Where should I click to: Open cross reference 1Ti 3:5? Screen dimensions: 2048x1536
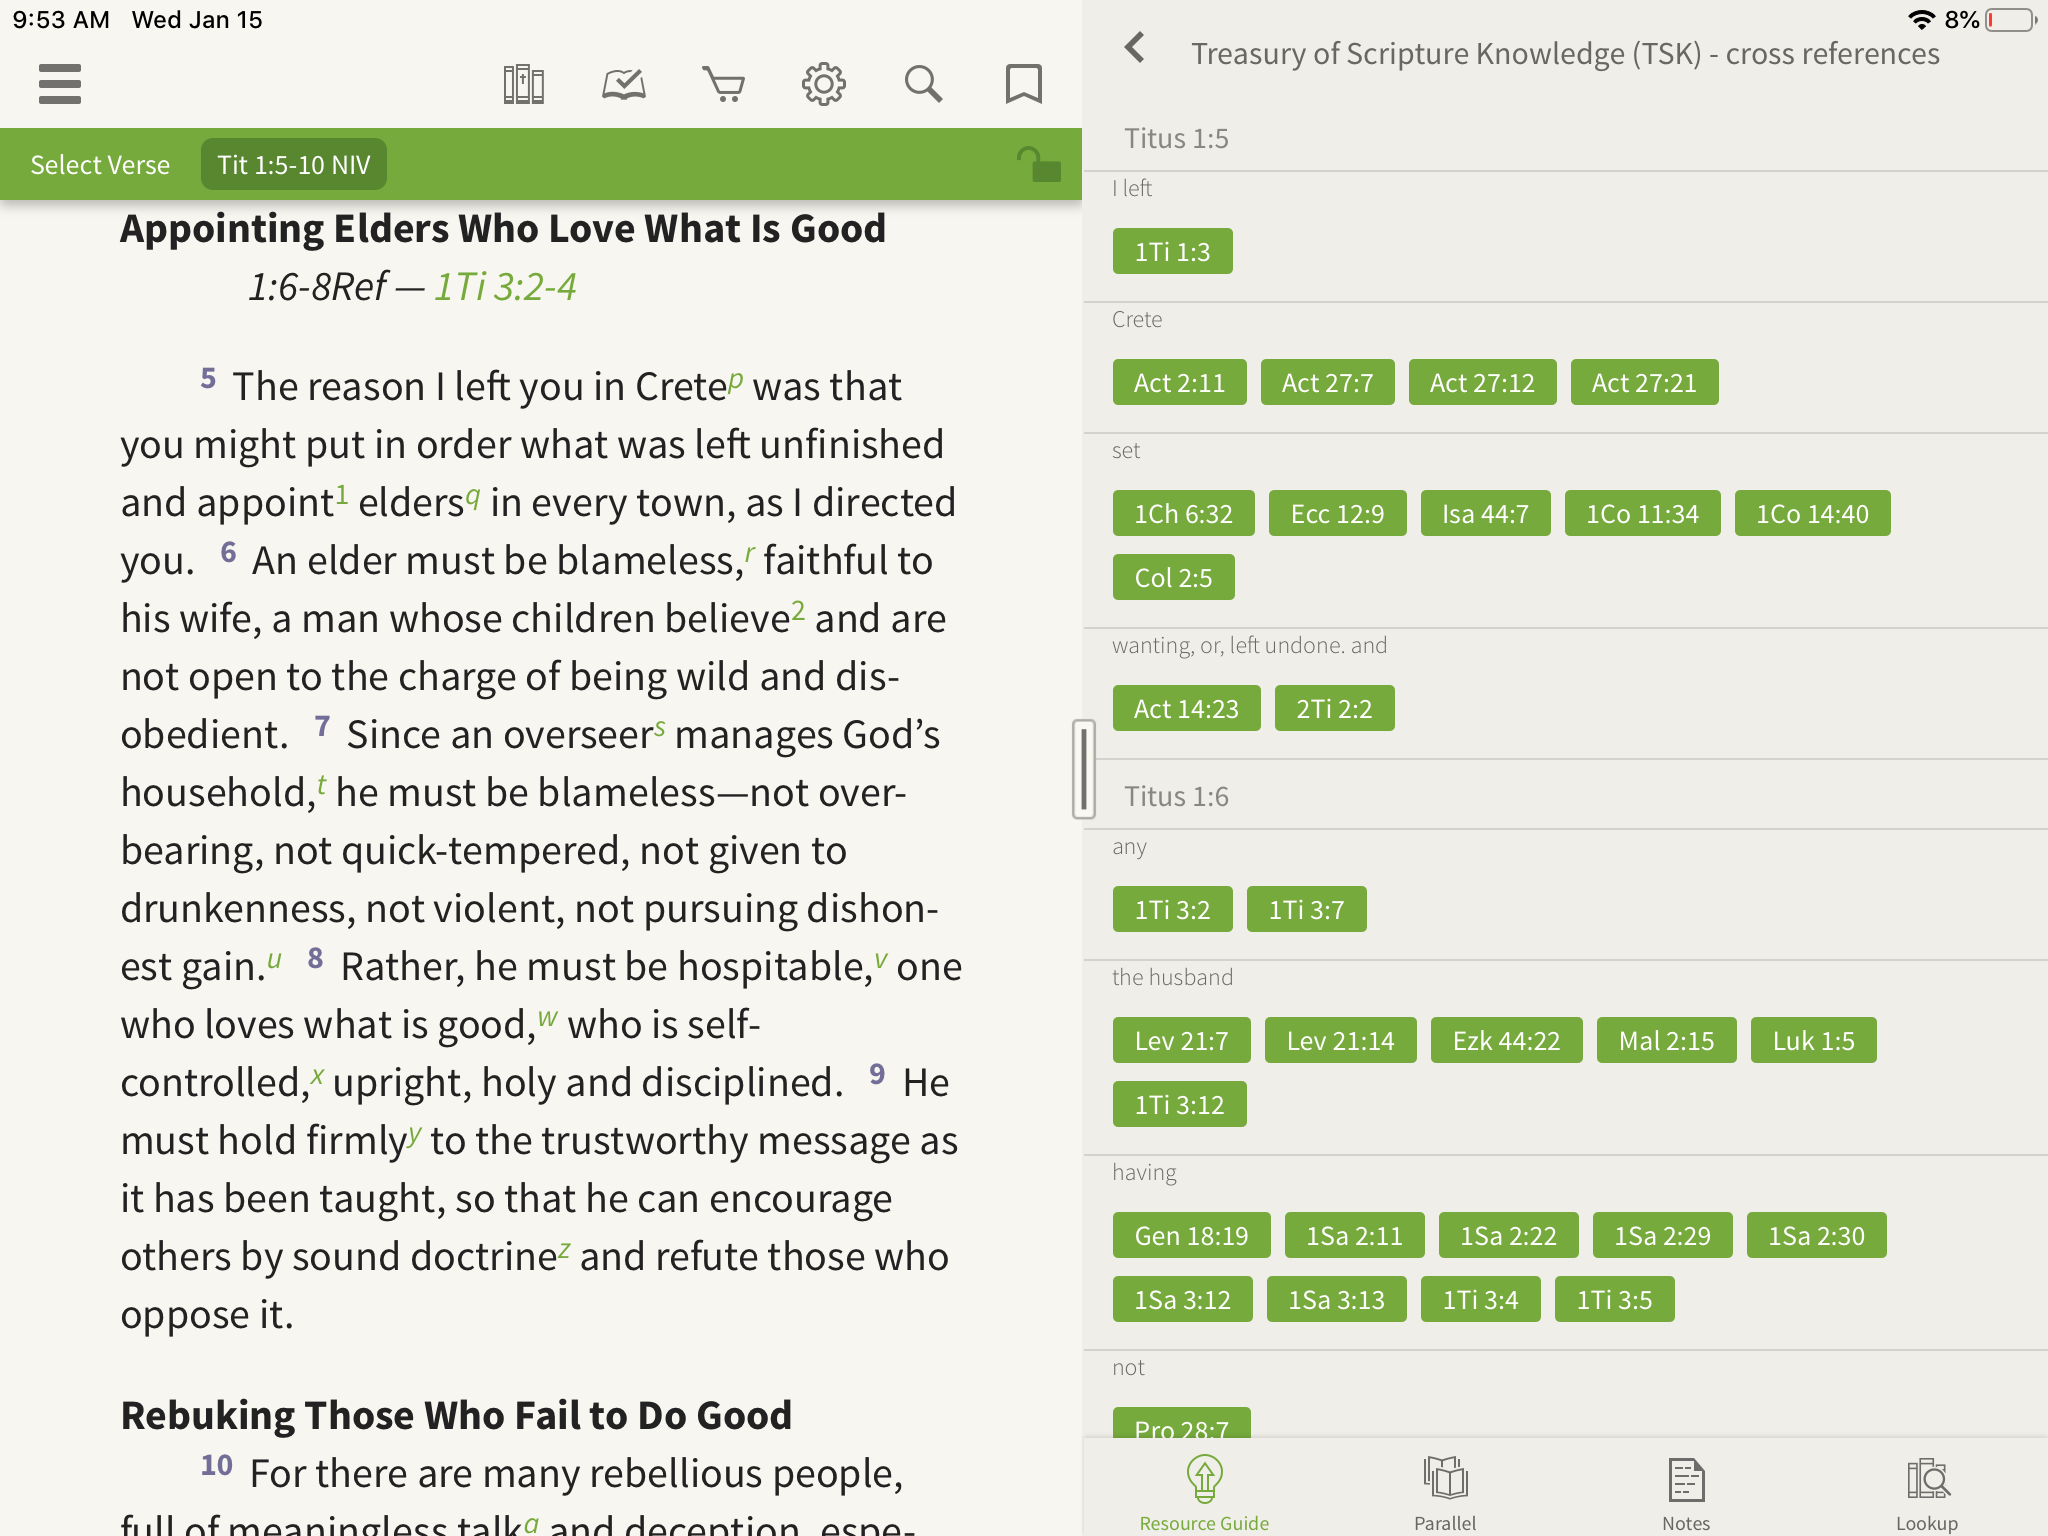1614,1299
